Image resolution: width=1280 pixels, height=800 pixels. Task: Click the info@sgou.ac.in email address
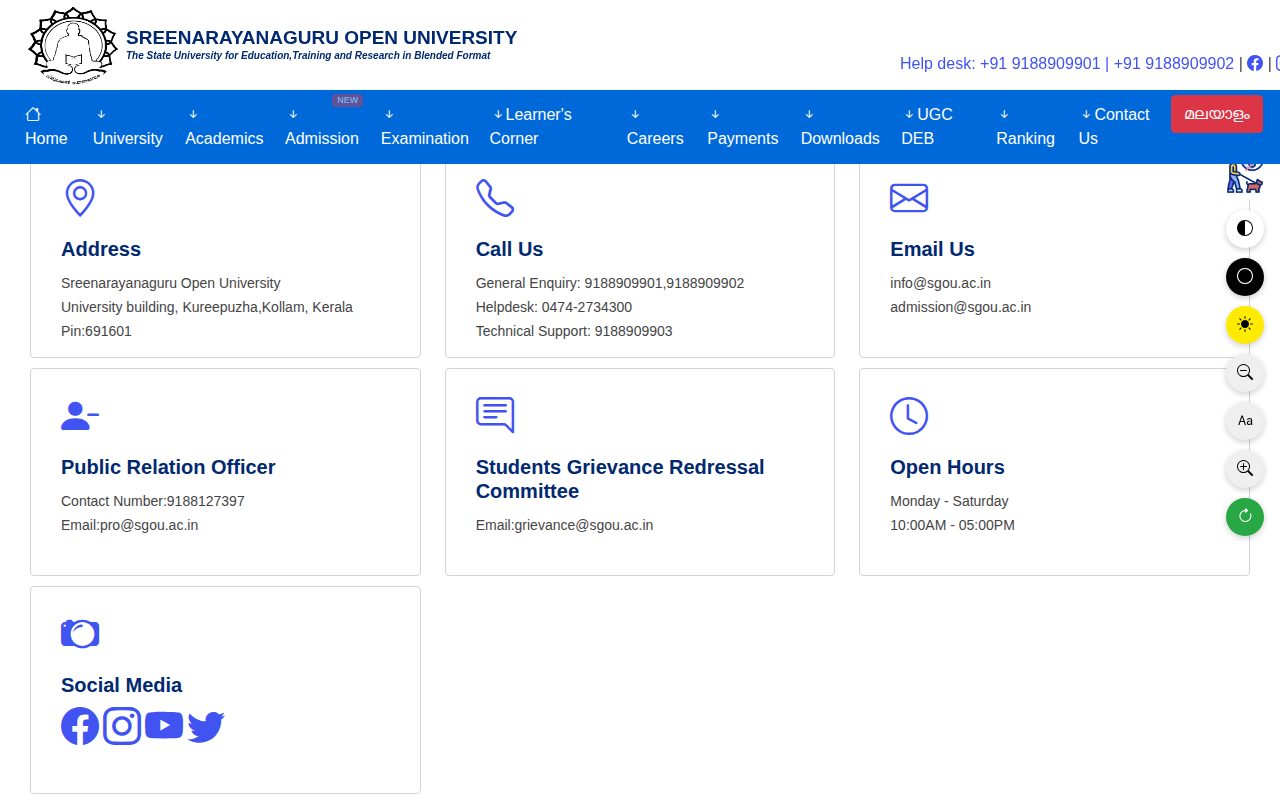pyautogui.click(x=940, y=283)
